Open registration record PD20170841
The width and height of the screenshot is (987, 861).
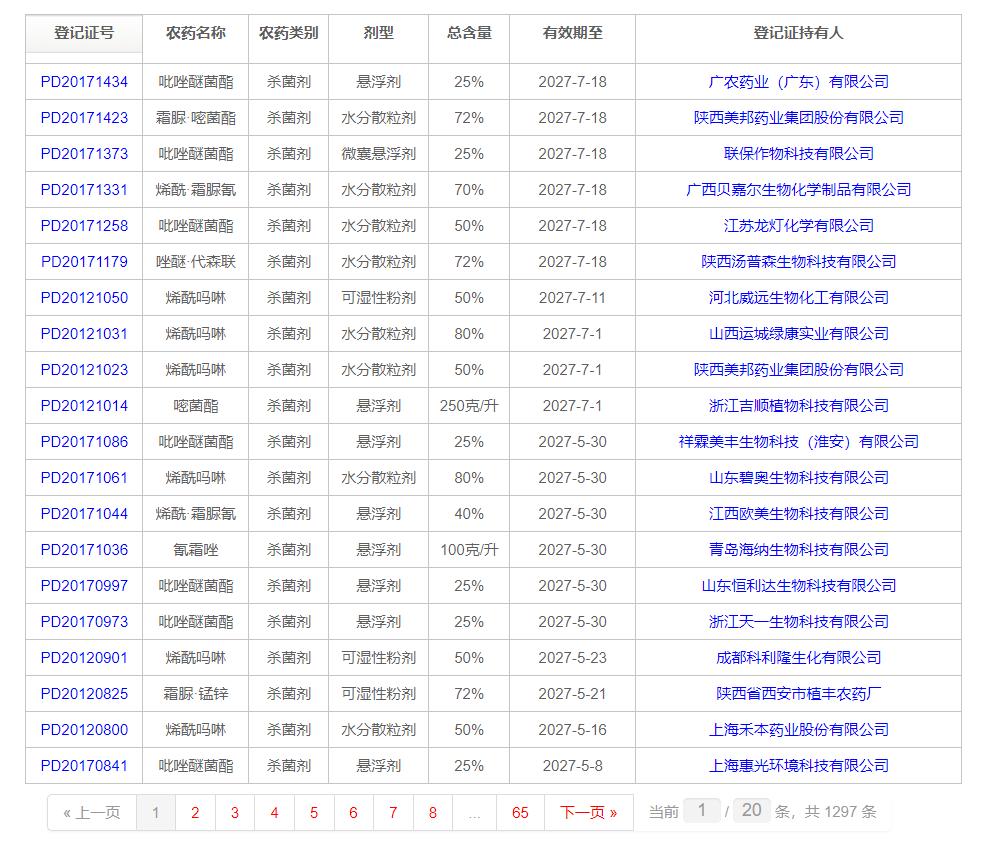click(x=81, y=766)
